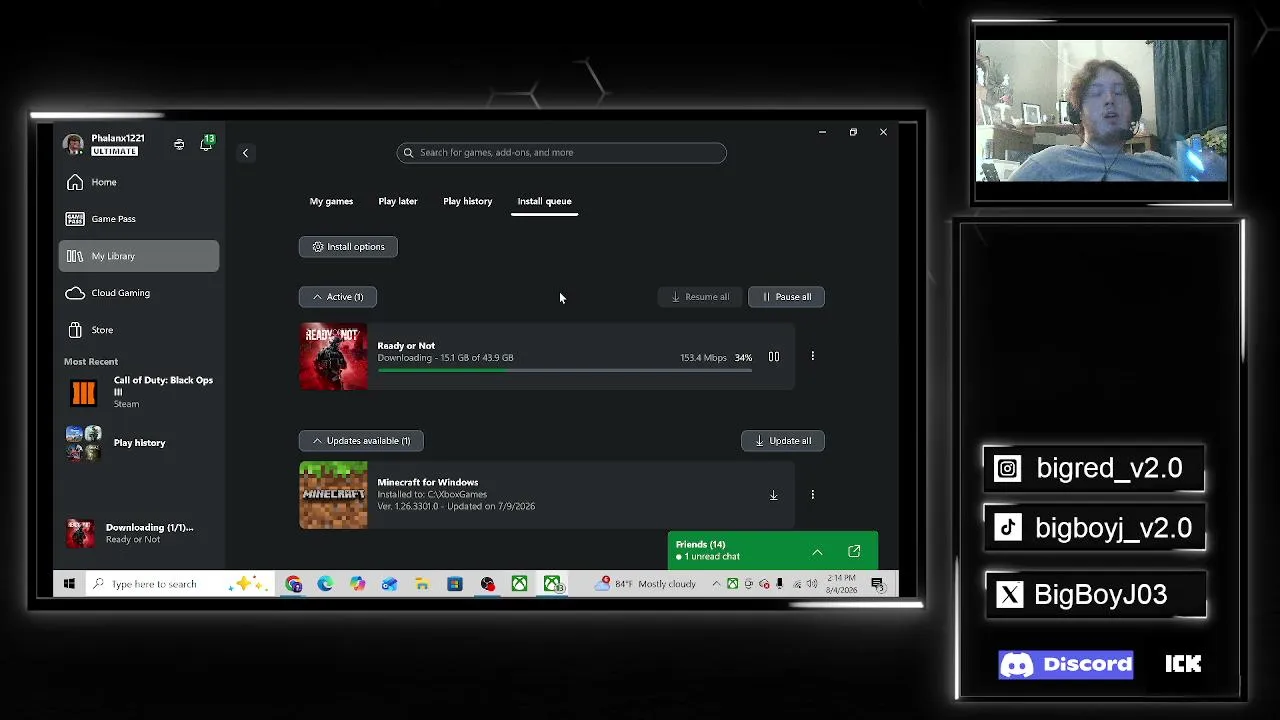The height and width of the screenshot is (720, 1280).
Task: Open Cloud Gaming in the sidebar
Action: 139,293
